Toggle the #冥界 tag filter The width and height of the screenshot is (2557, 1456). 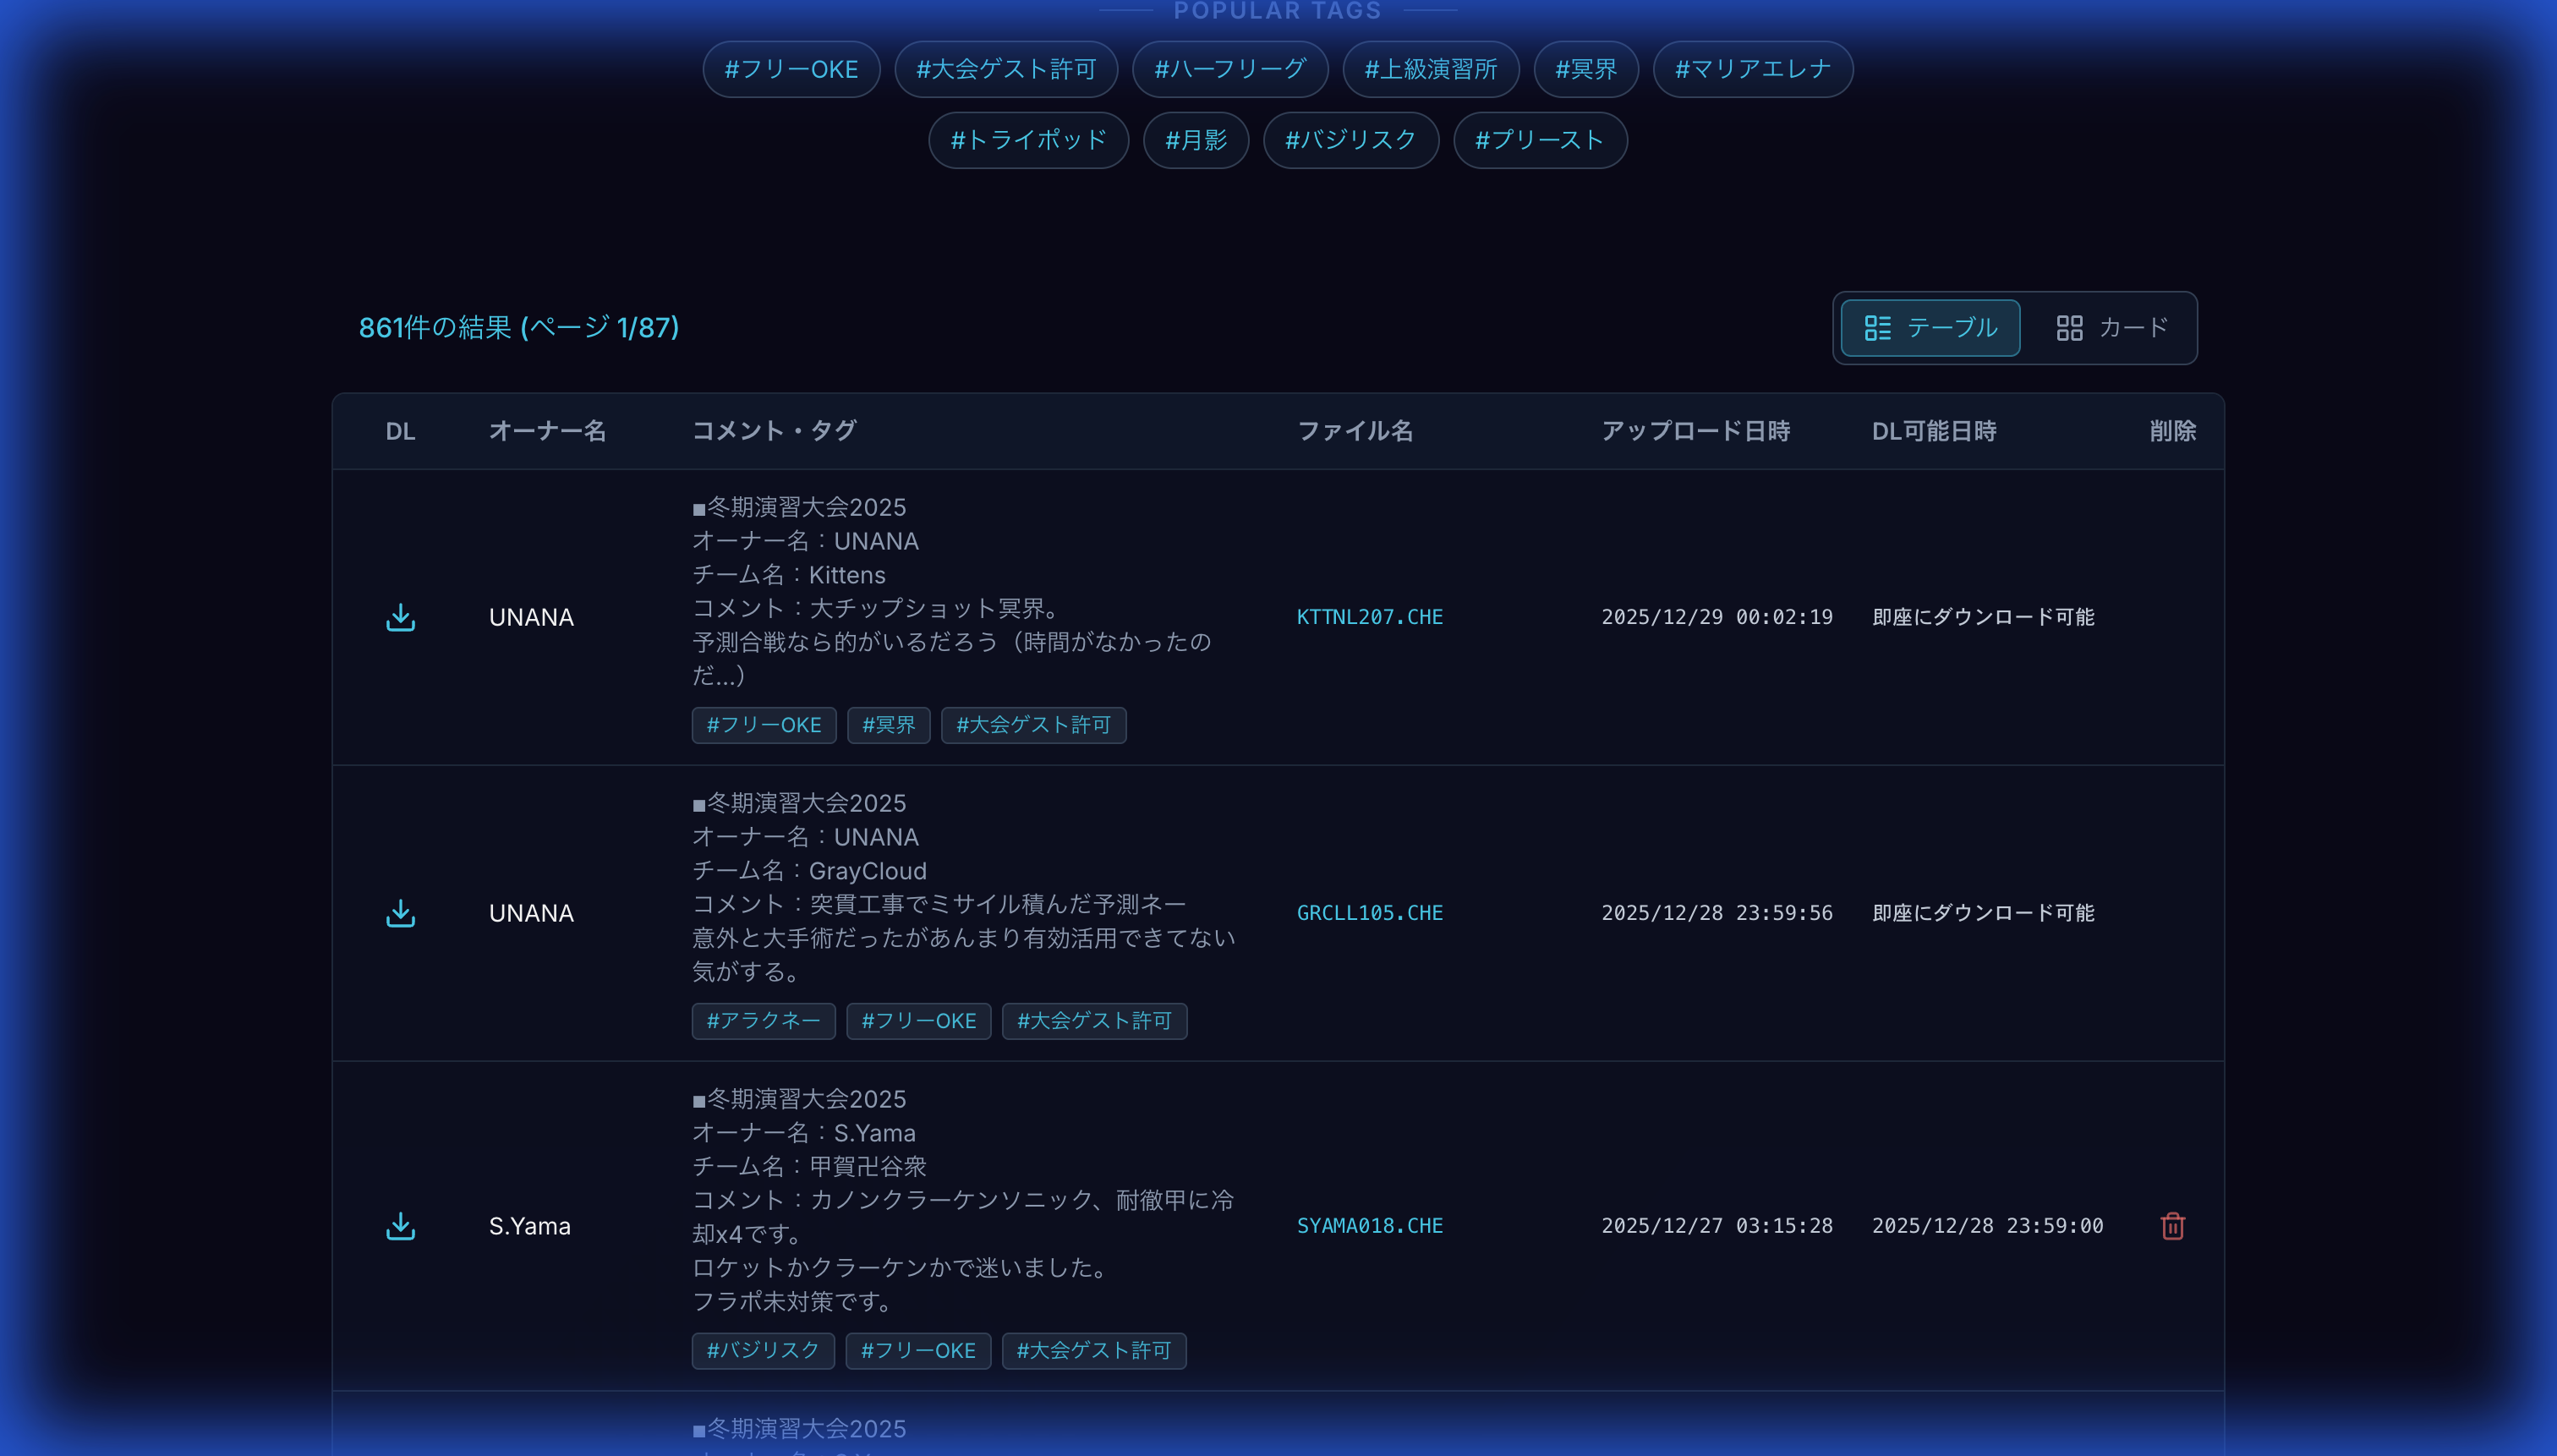1585,69
